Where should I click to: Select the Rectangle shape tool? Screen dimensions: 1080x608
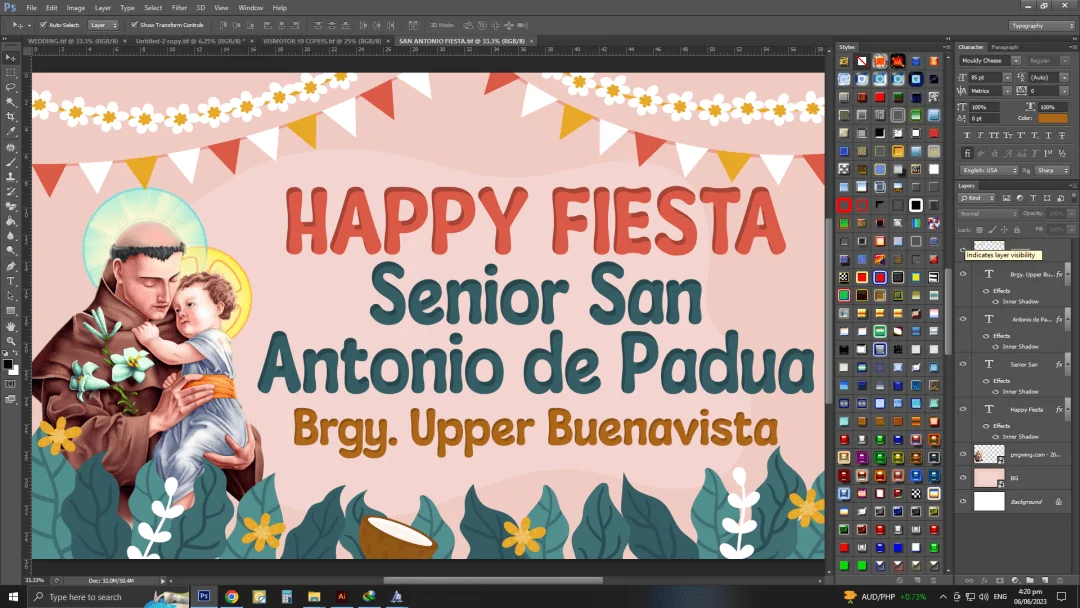click(10, 311)
